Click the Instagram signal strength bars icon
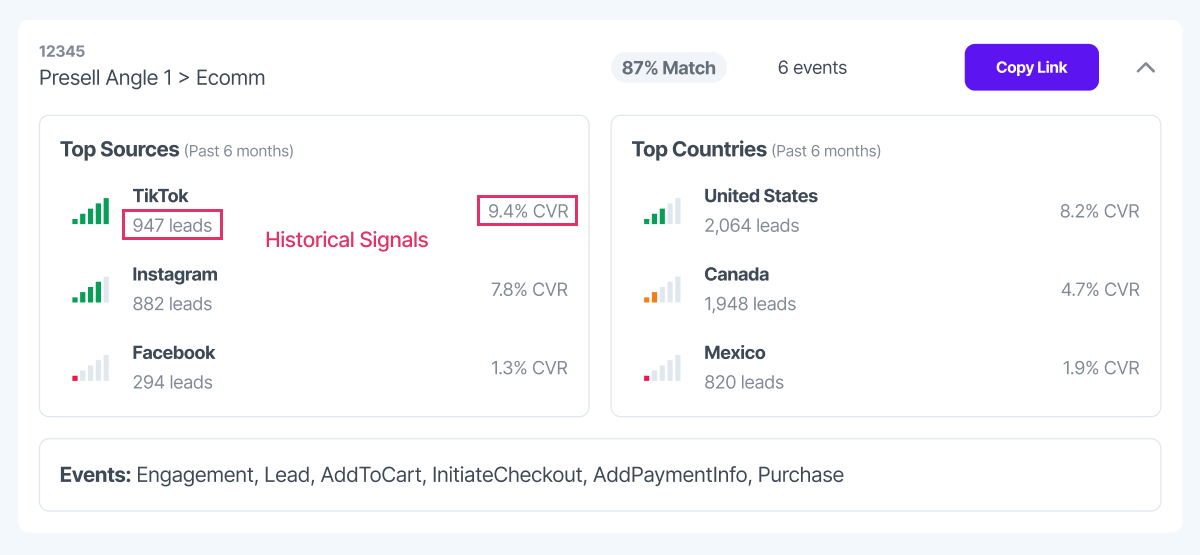The height and width of the screenshot is (555, 1200). [x=91, y=289]
